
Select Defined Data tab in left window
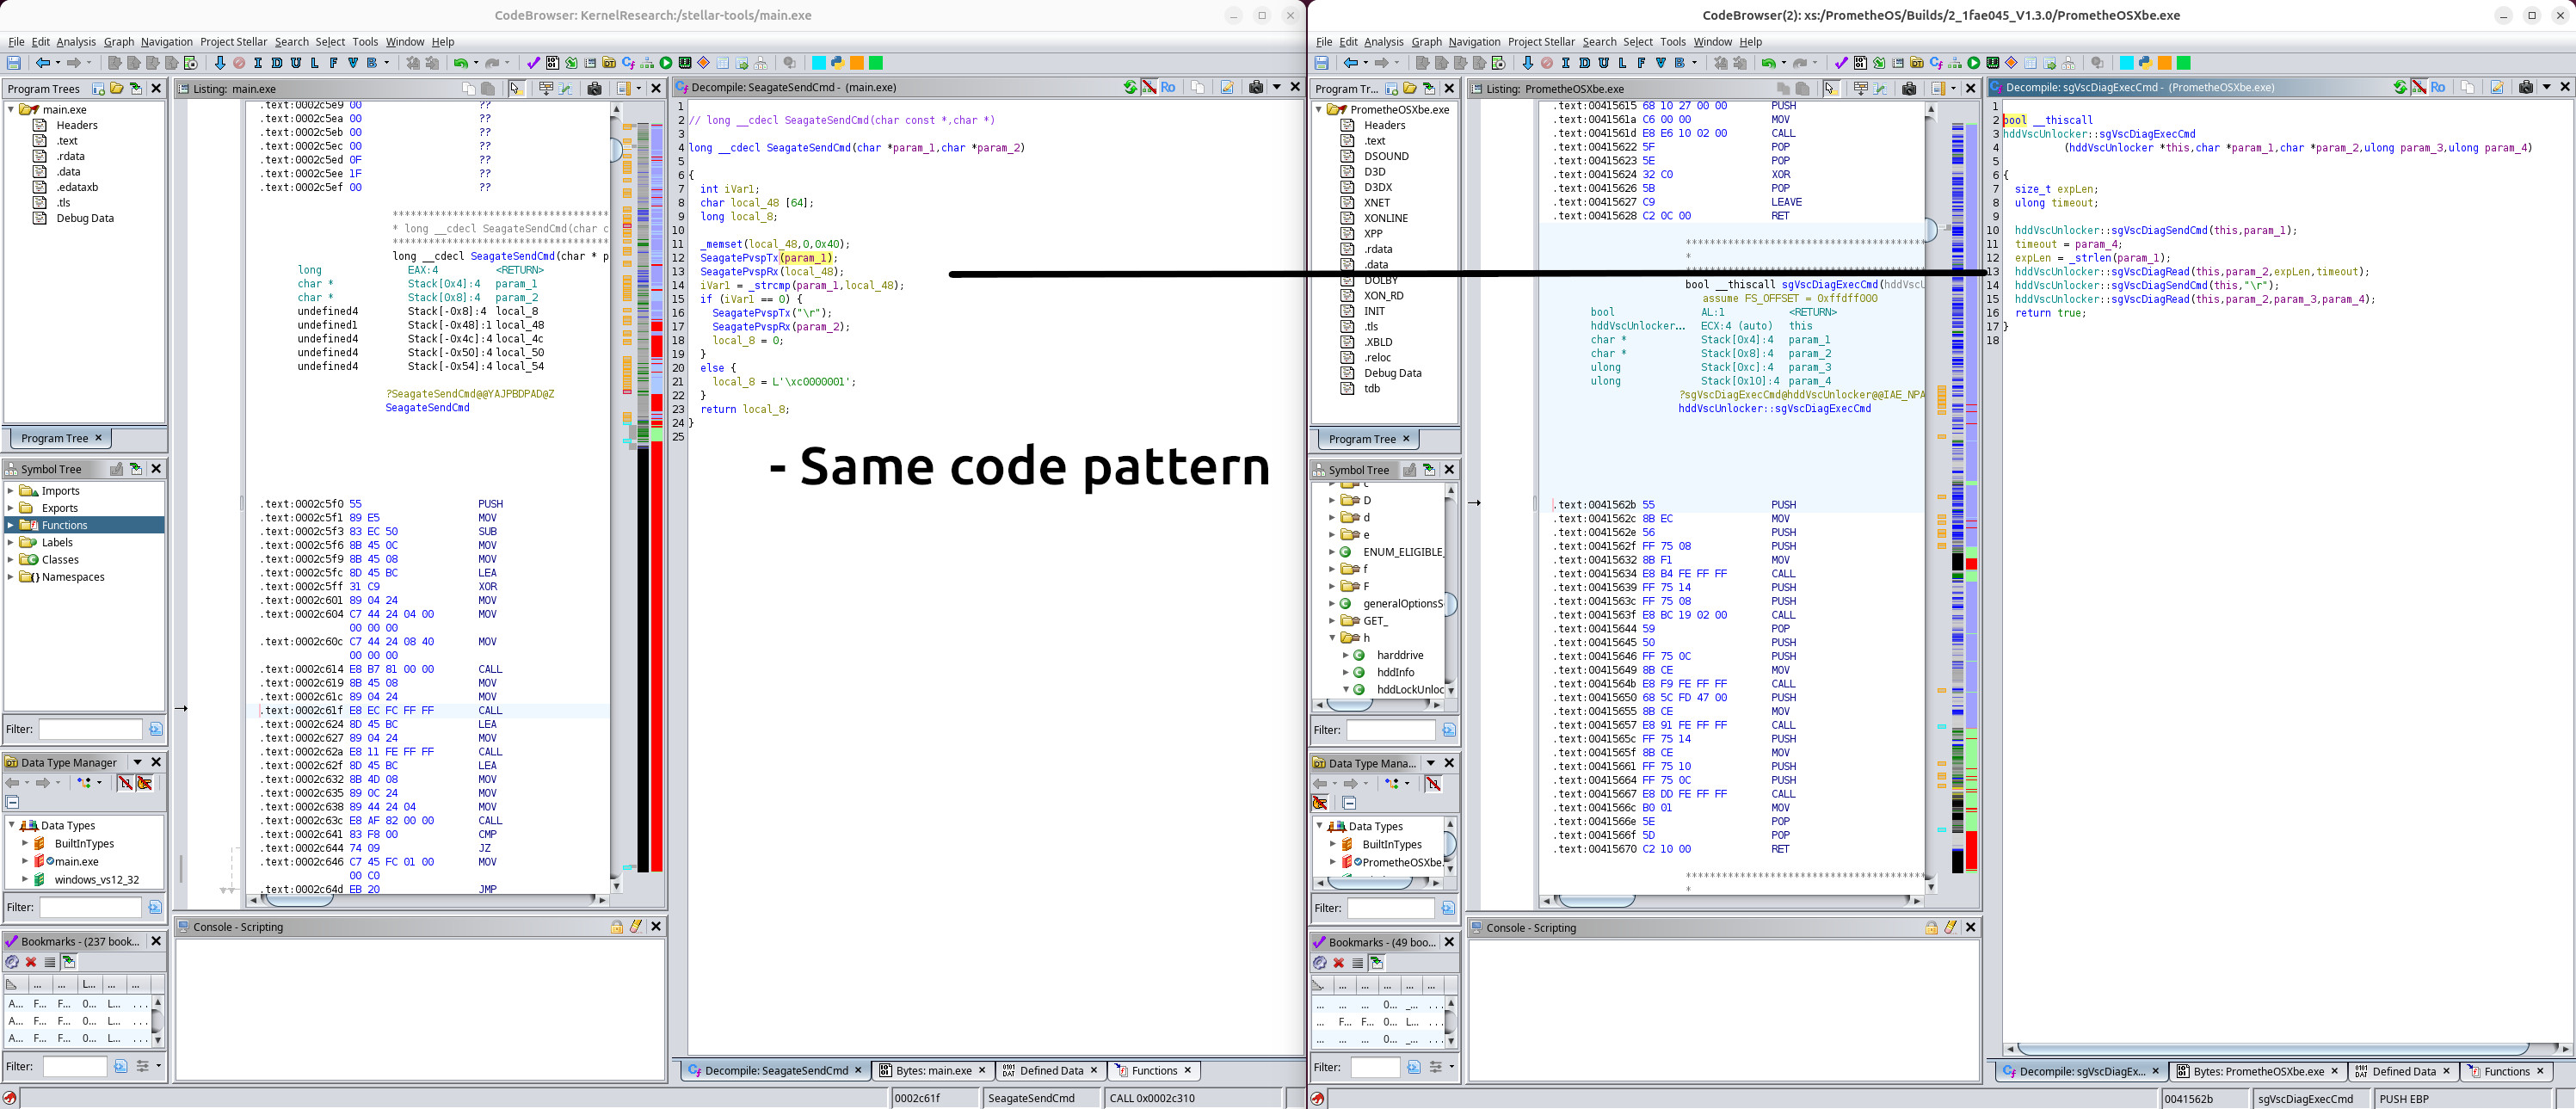click(1050, 1071)
